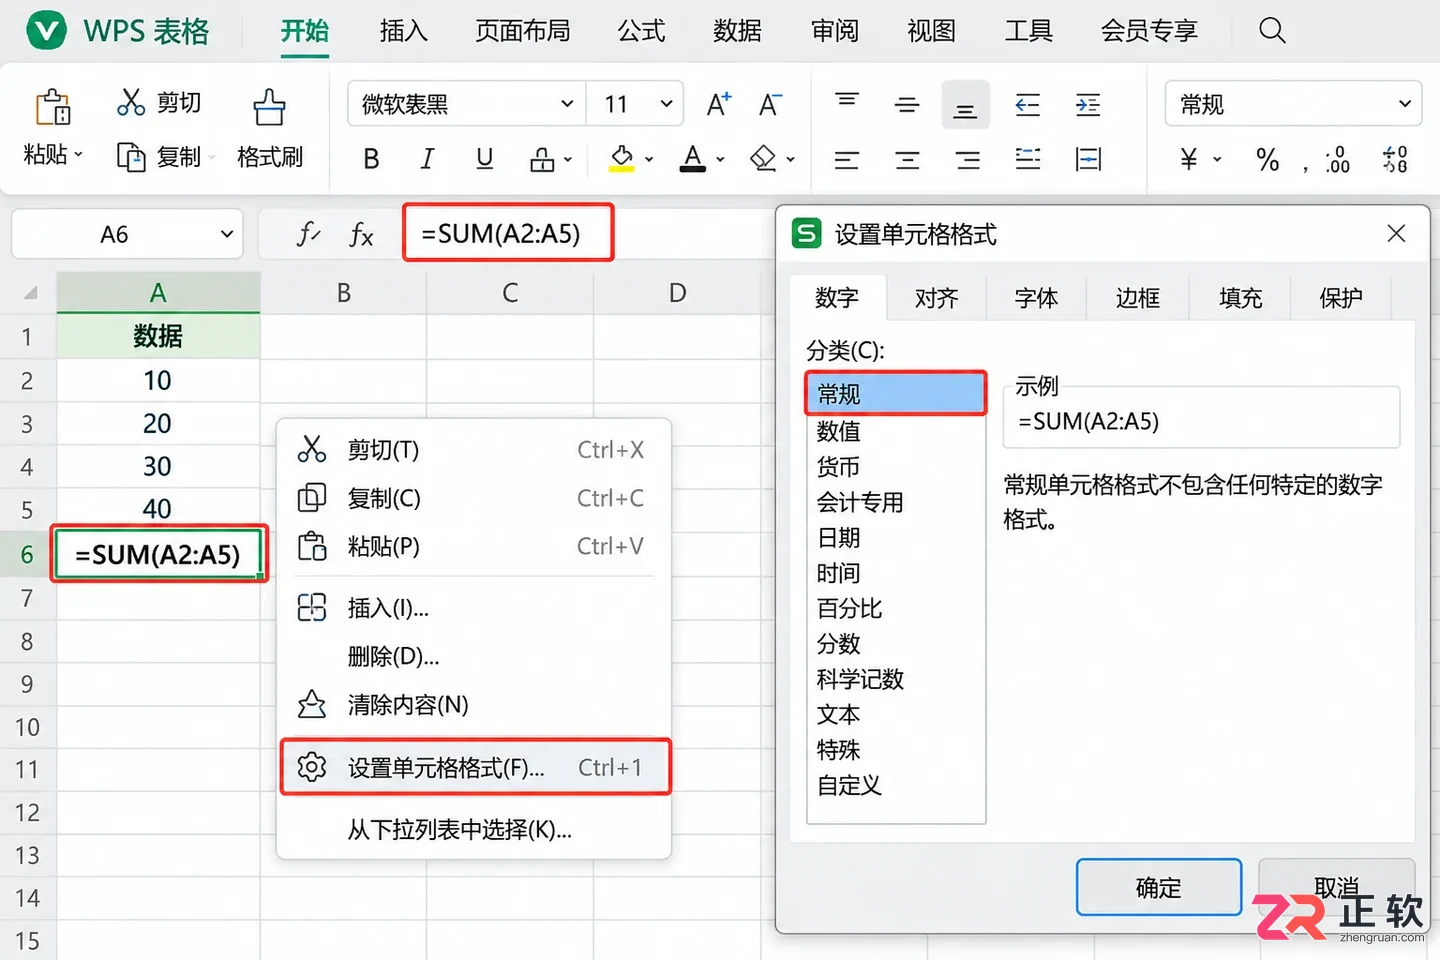
Task: Click 确定 button in dialog
Action: tap(1159, 887)
